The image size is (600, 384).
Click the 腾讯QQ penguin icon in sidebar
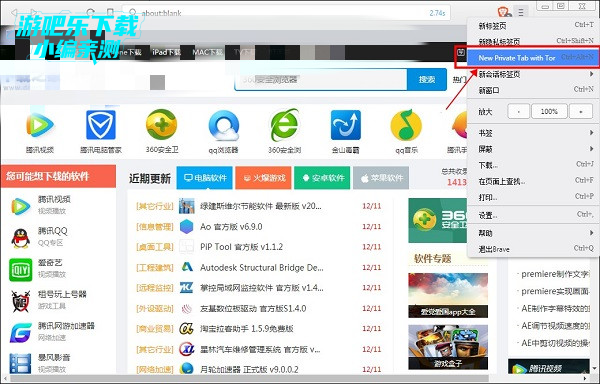(21, 238)
